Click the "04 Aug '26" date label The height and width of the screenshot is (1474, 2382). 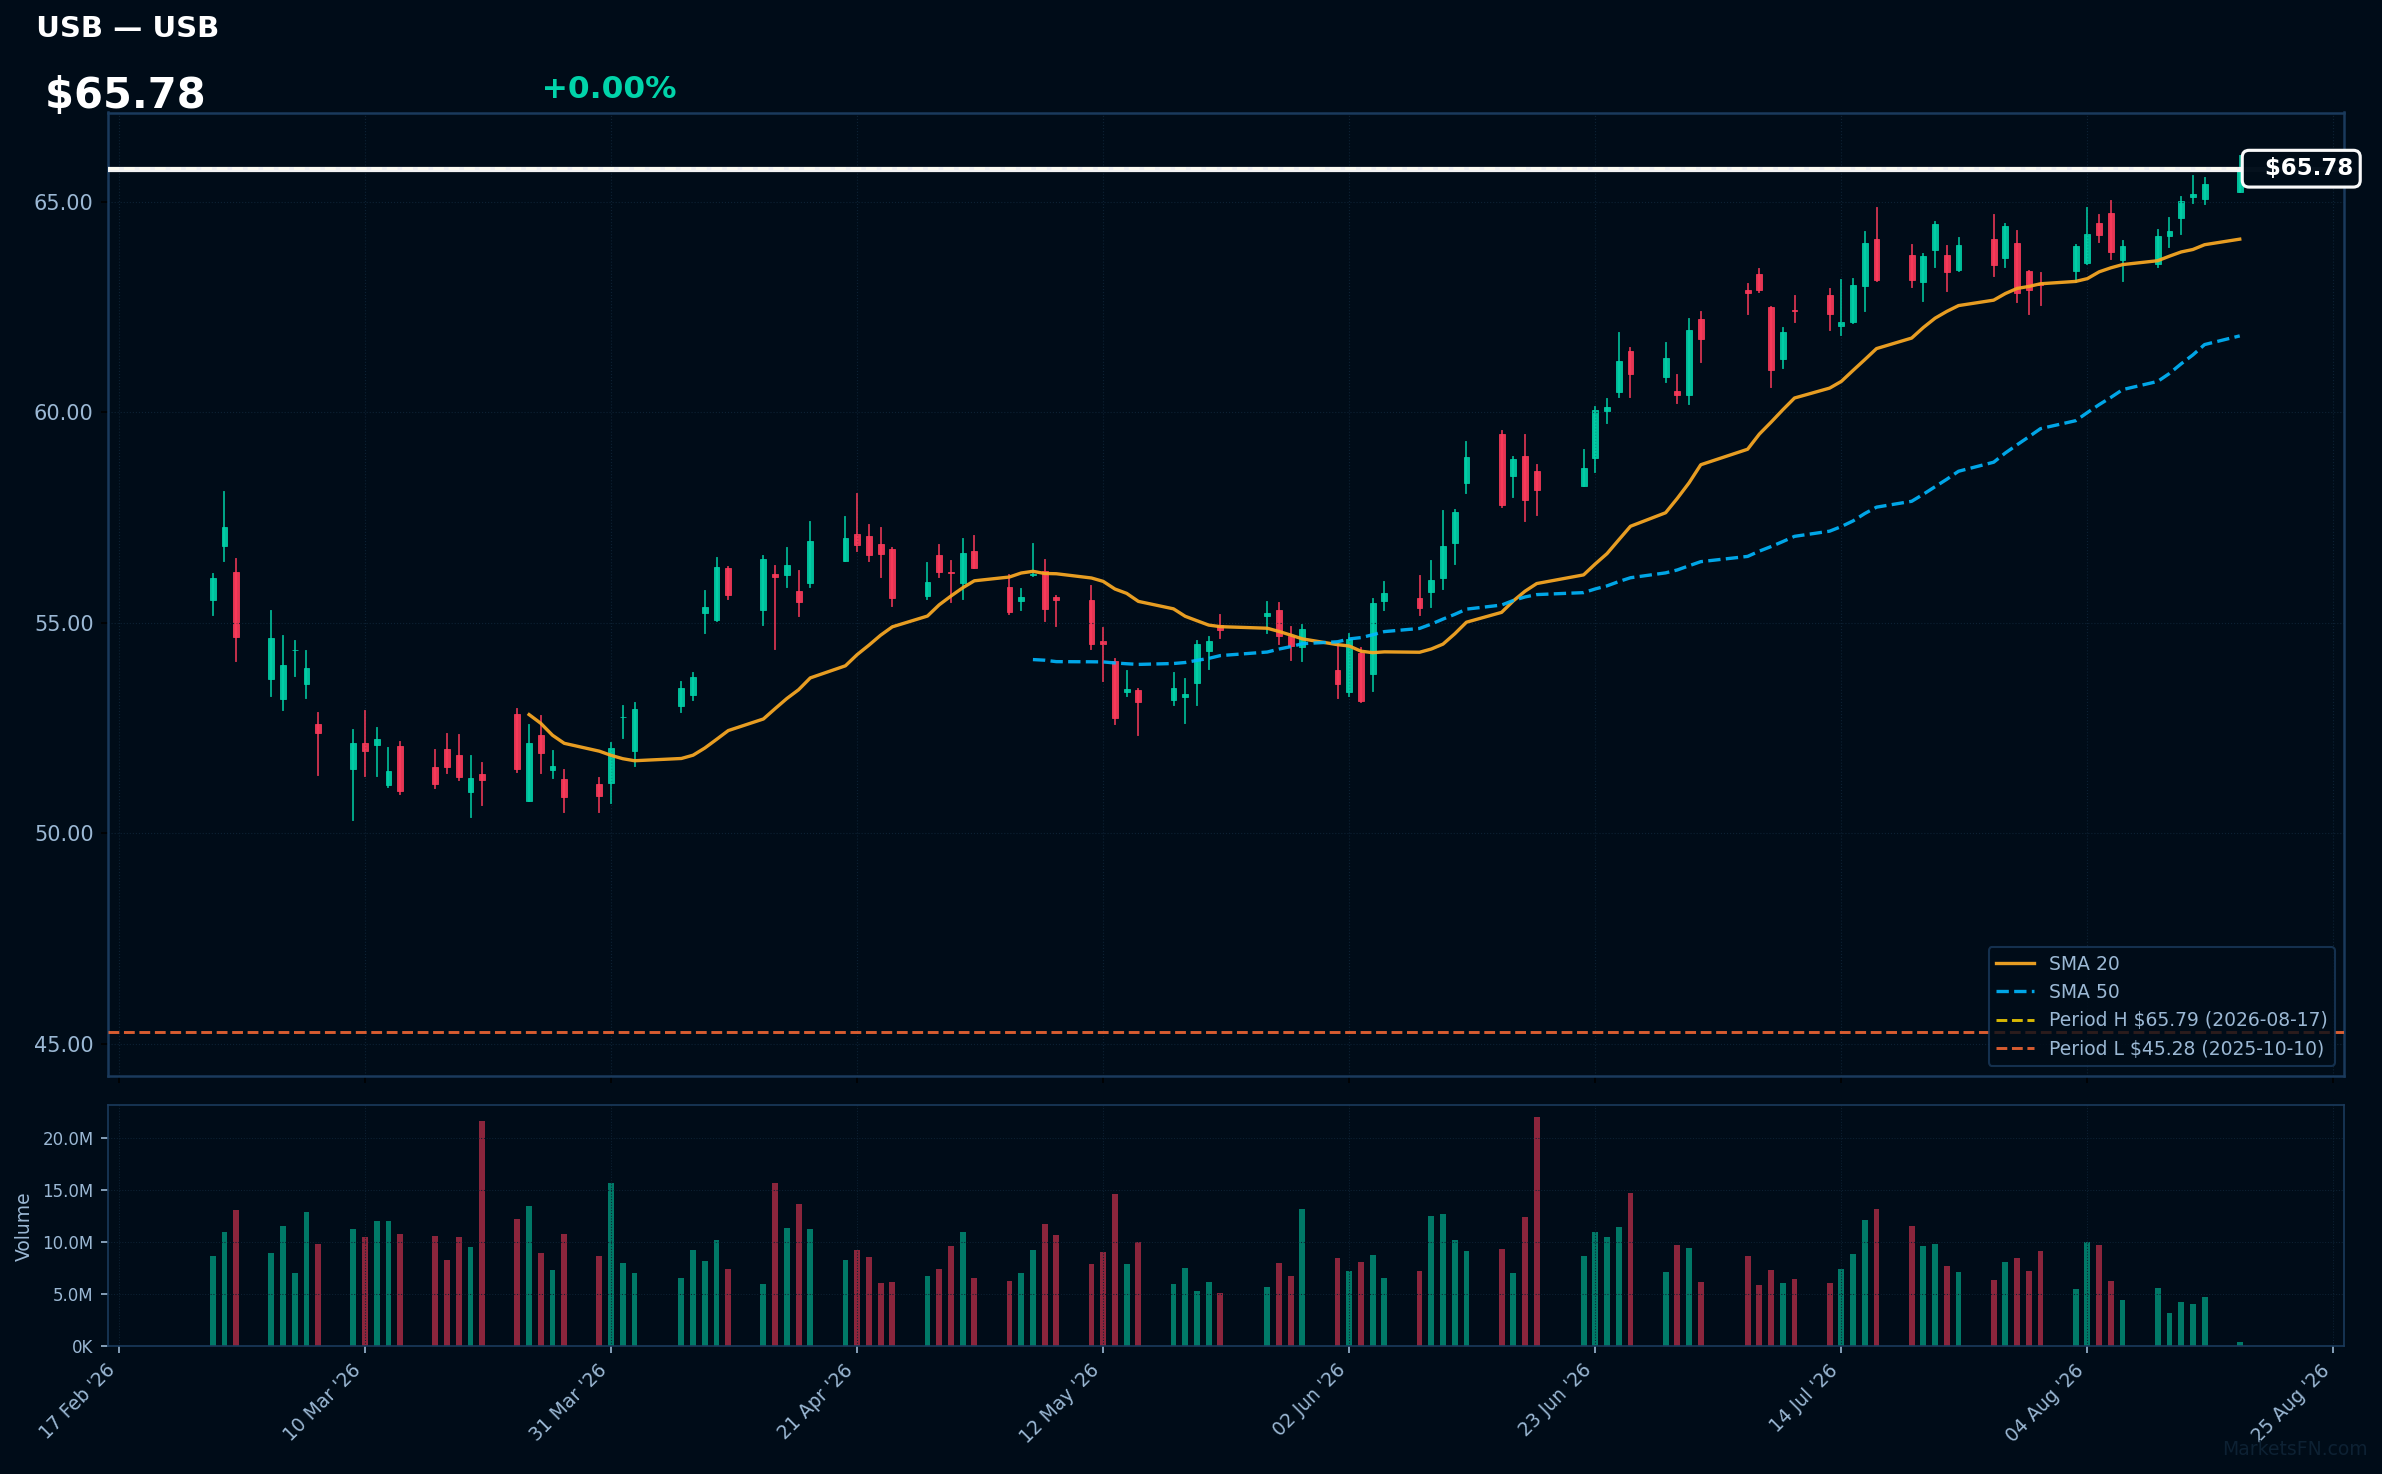pos(2044,1402)
